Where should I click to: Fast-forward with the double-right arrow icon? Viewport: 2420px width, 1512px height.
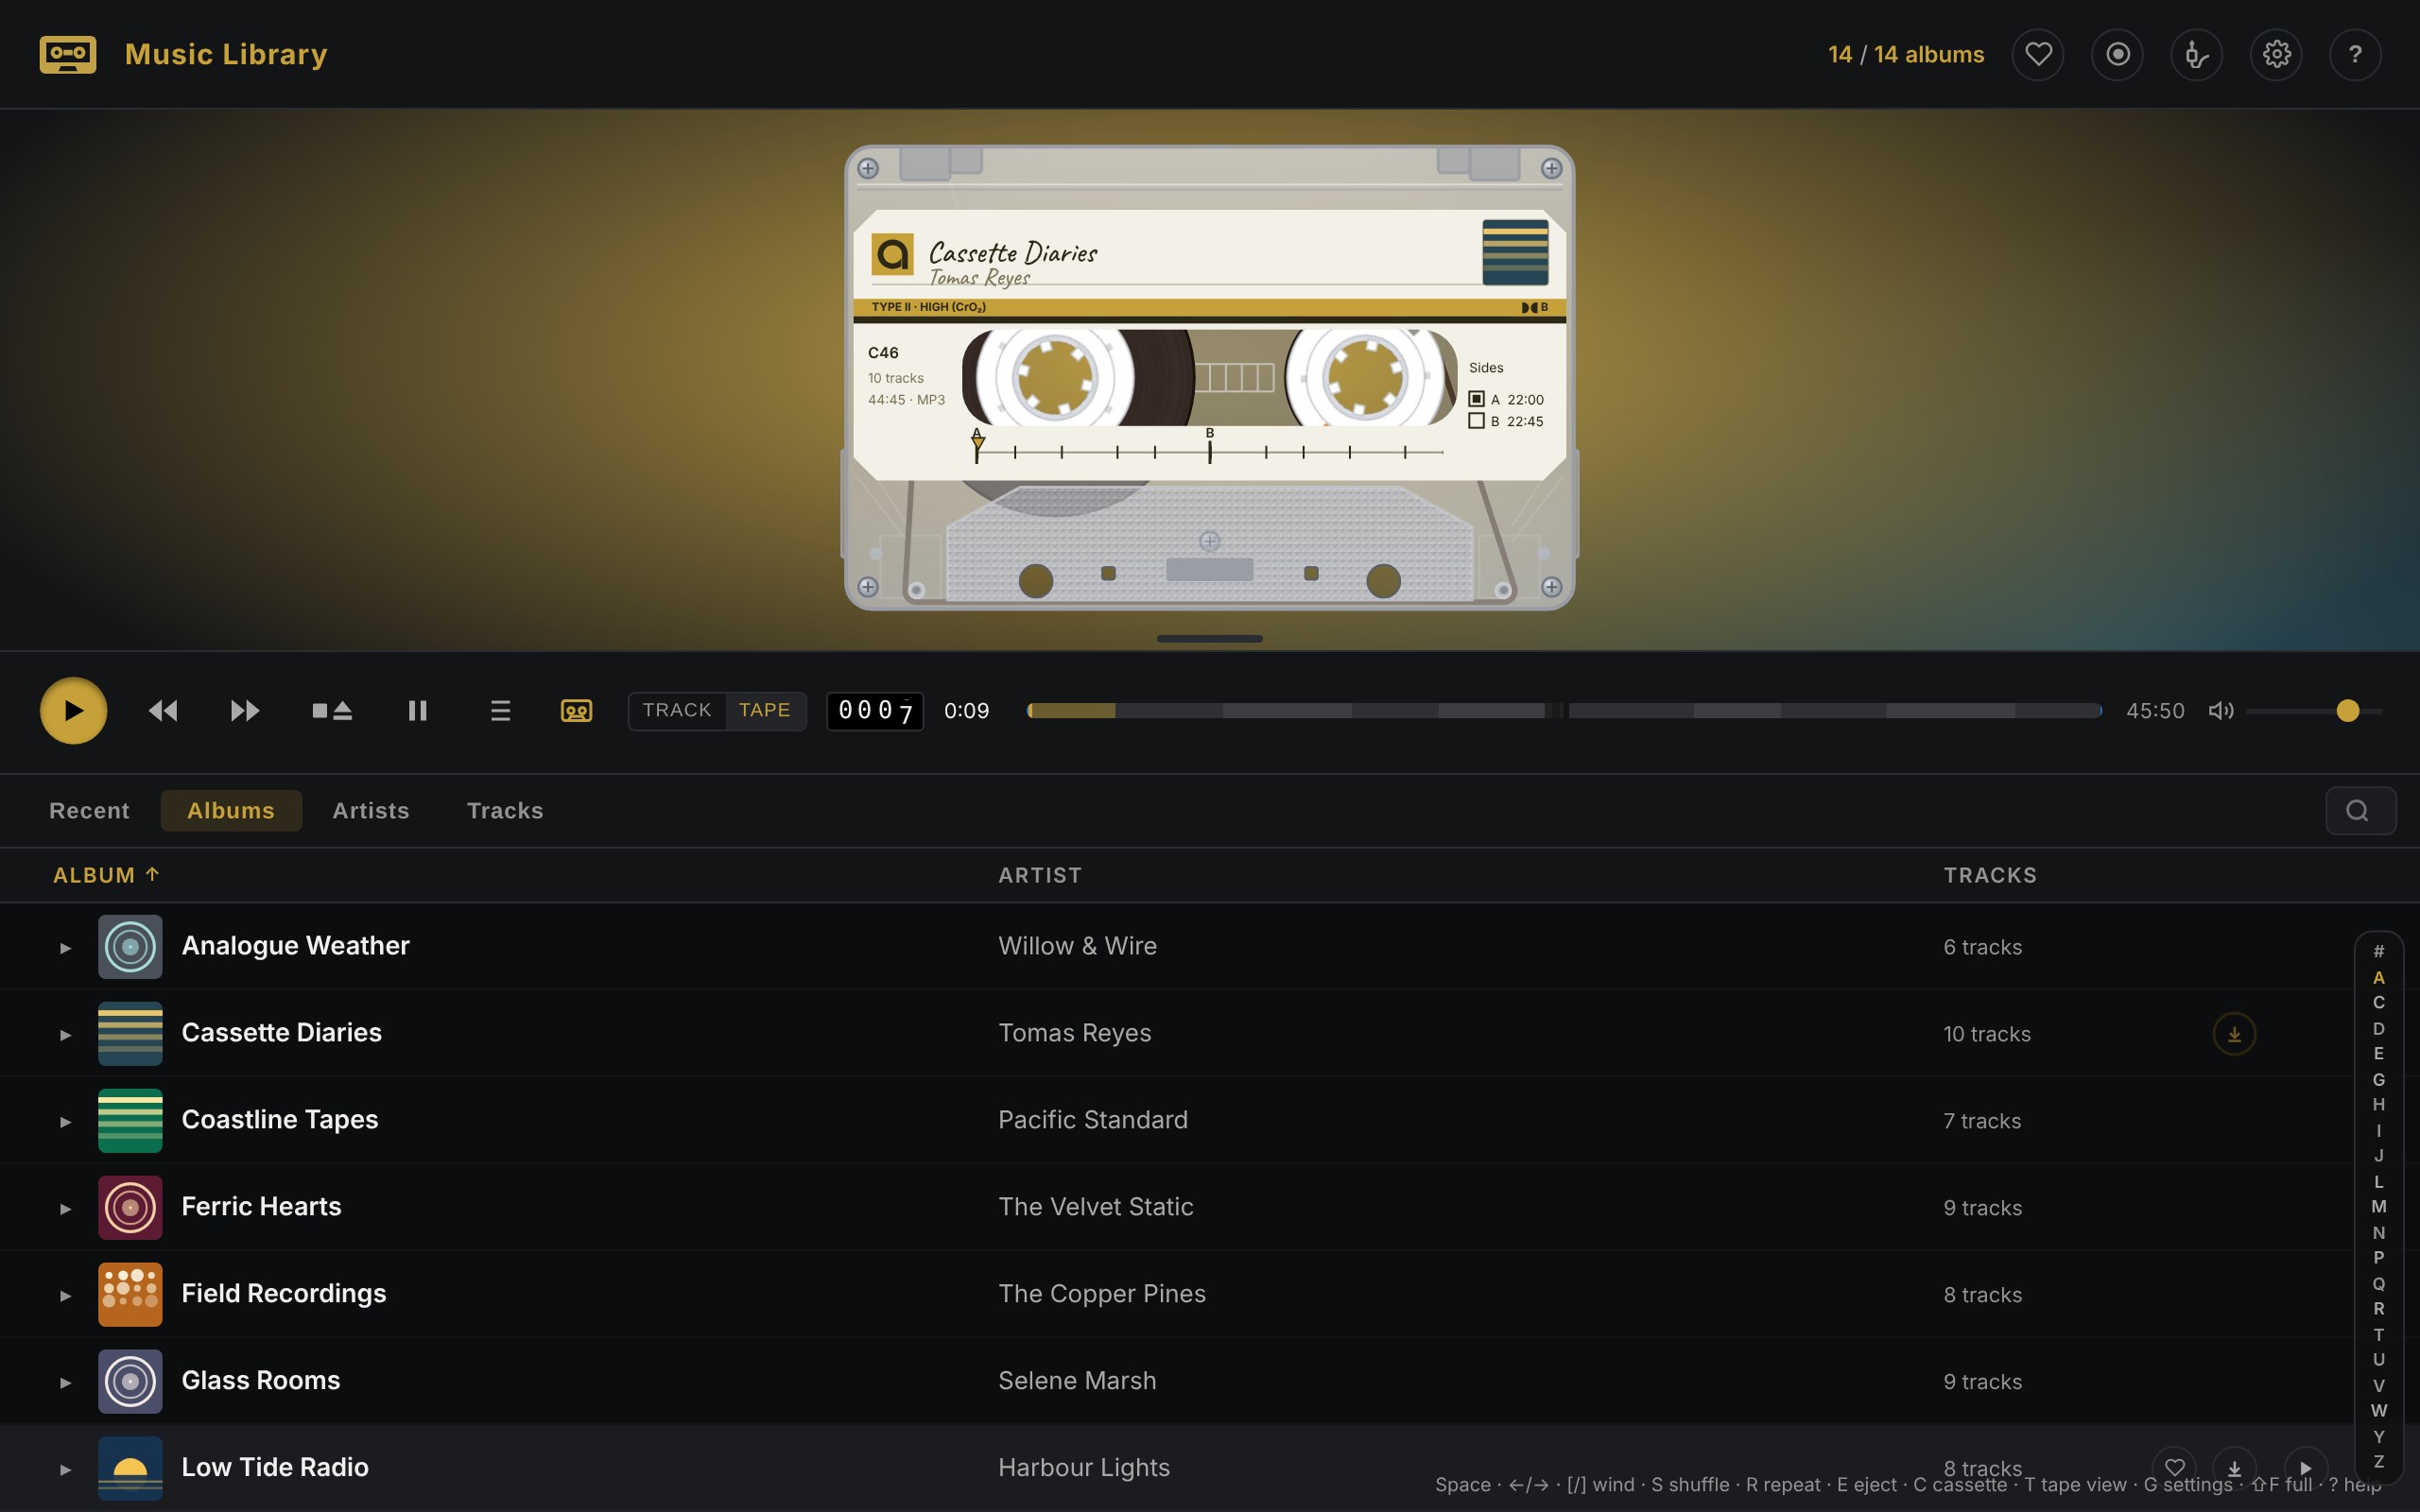(245, 710)
